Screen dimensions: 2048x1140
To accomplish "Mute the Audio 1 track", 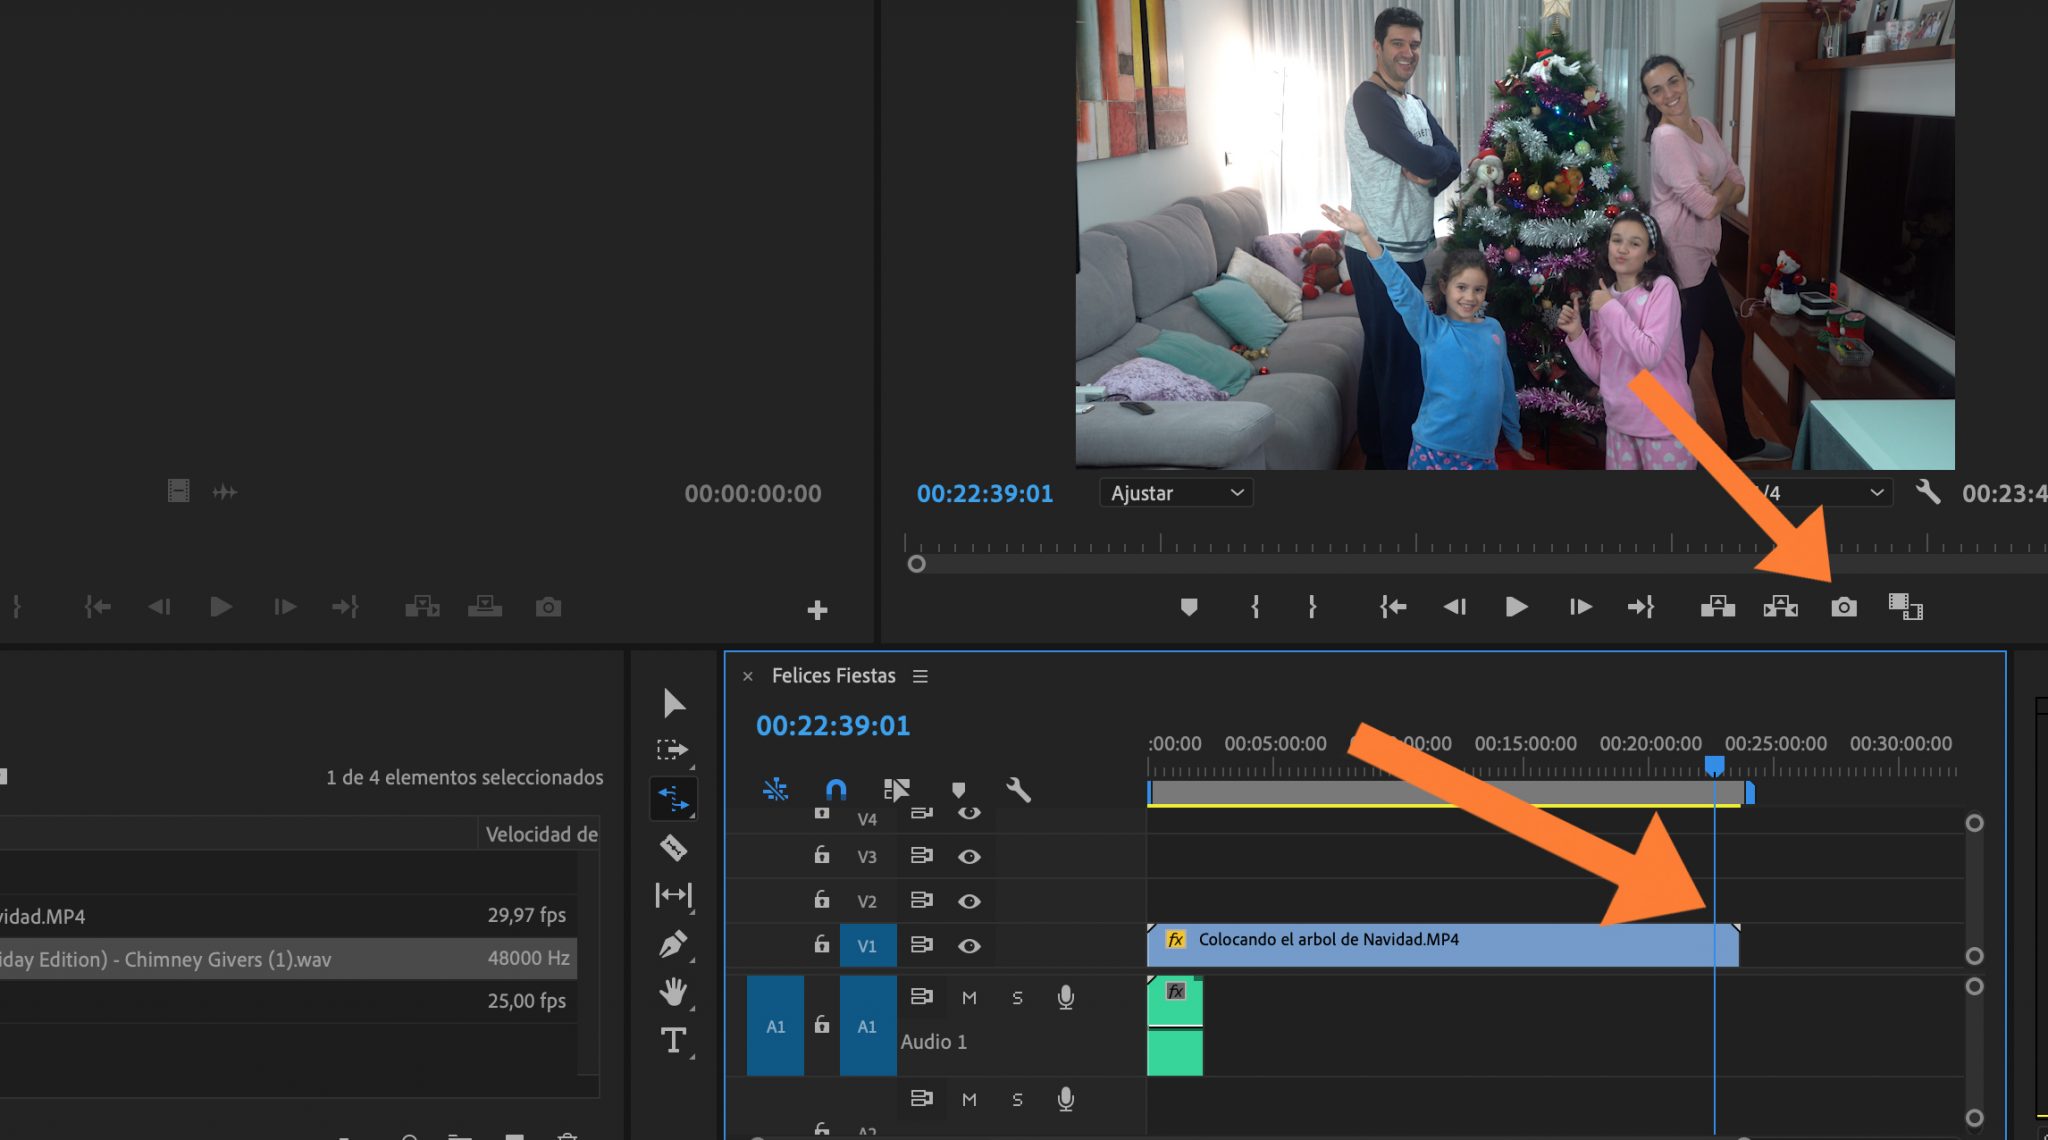I will click(968, 998).
